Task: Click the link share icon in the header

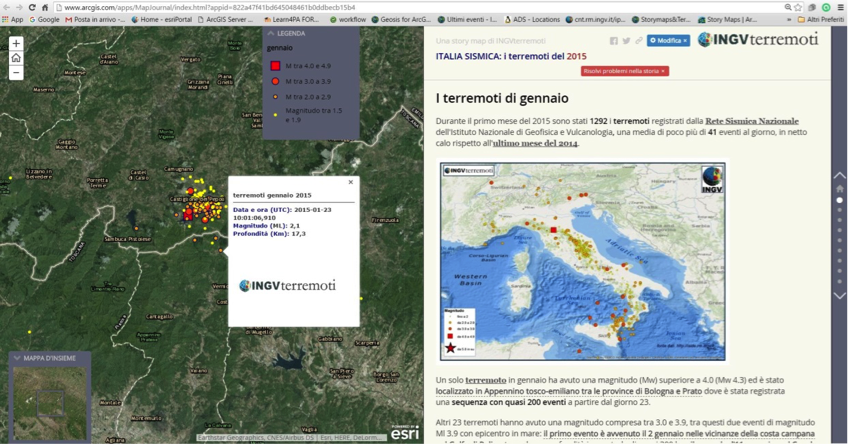Action: tap(639, 41)
